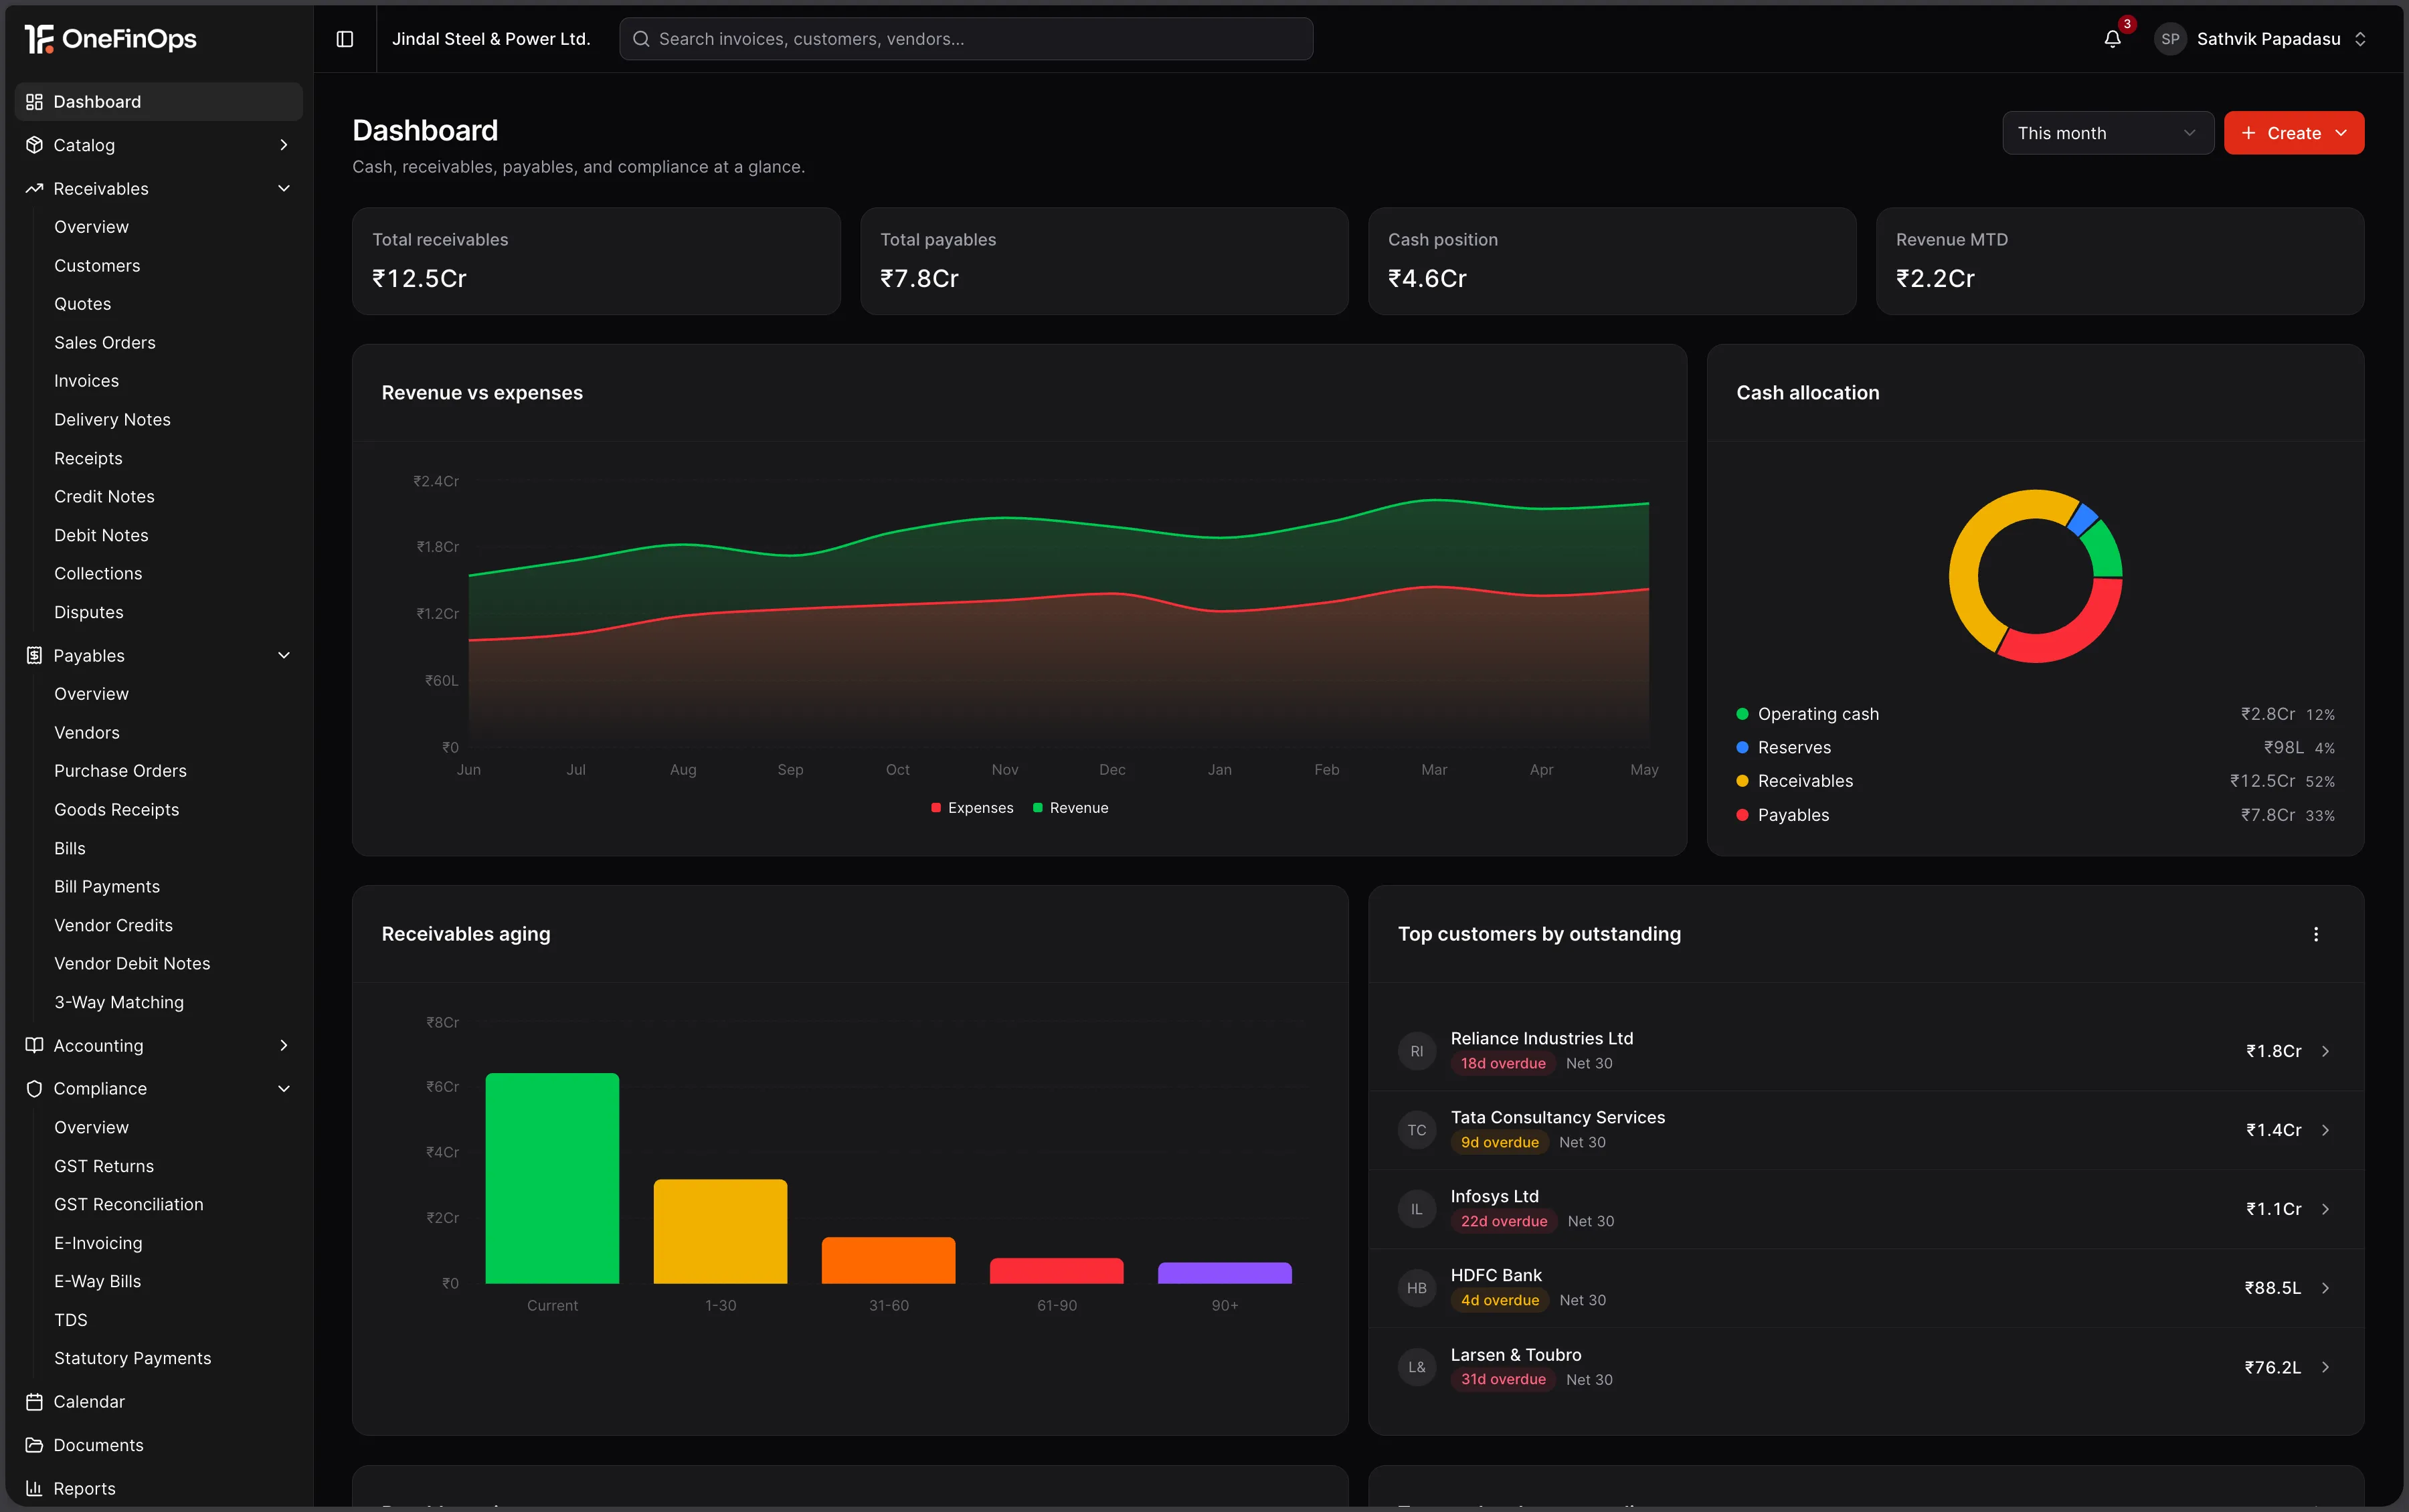The image size is (2409, 1512).
Task: Click the SP user avatar
Action: (x=2169, y=39)
